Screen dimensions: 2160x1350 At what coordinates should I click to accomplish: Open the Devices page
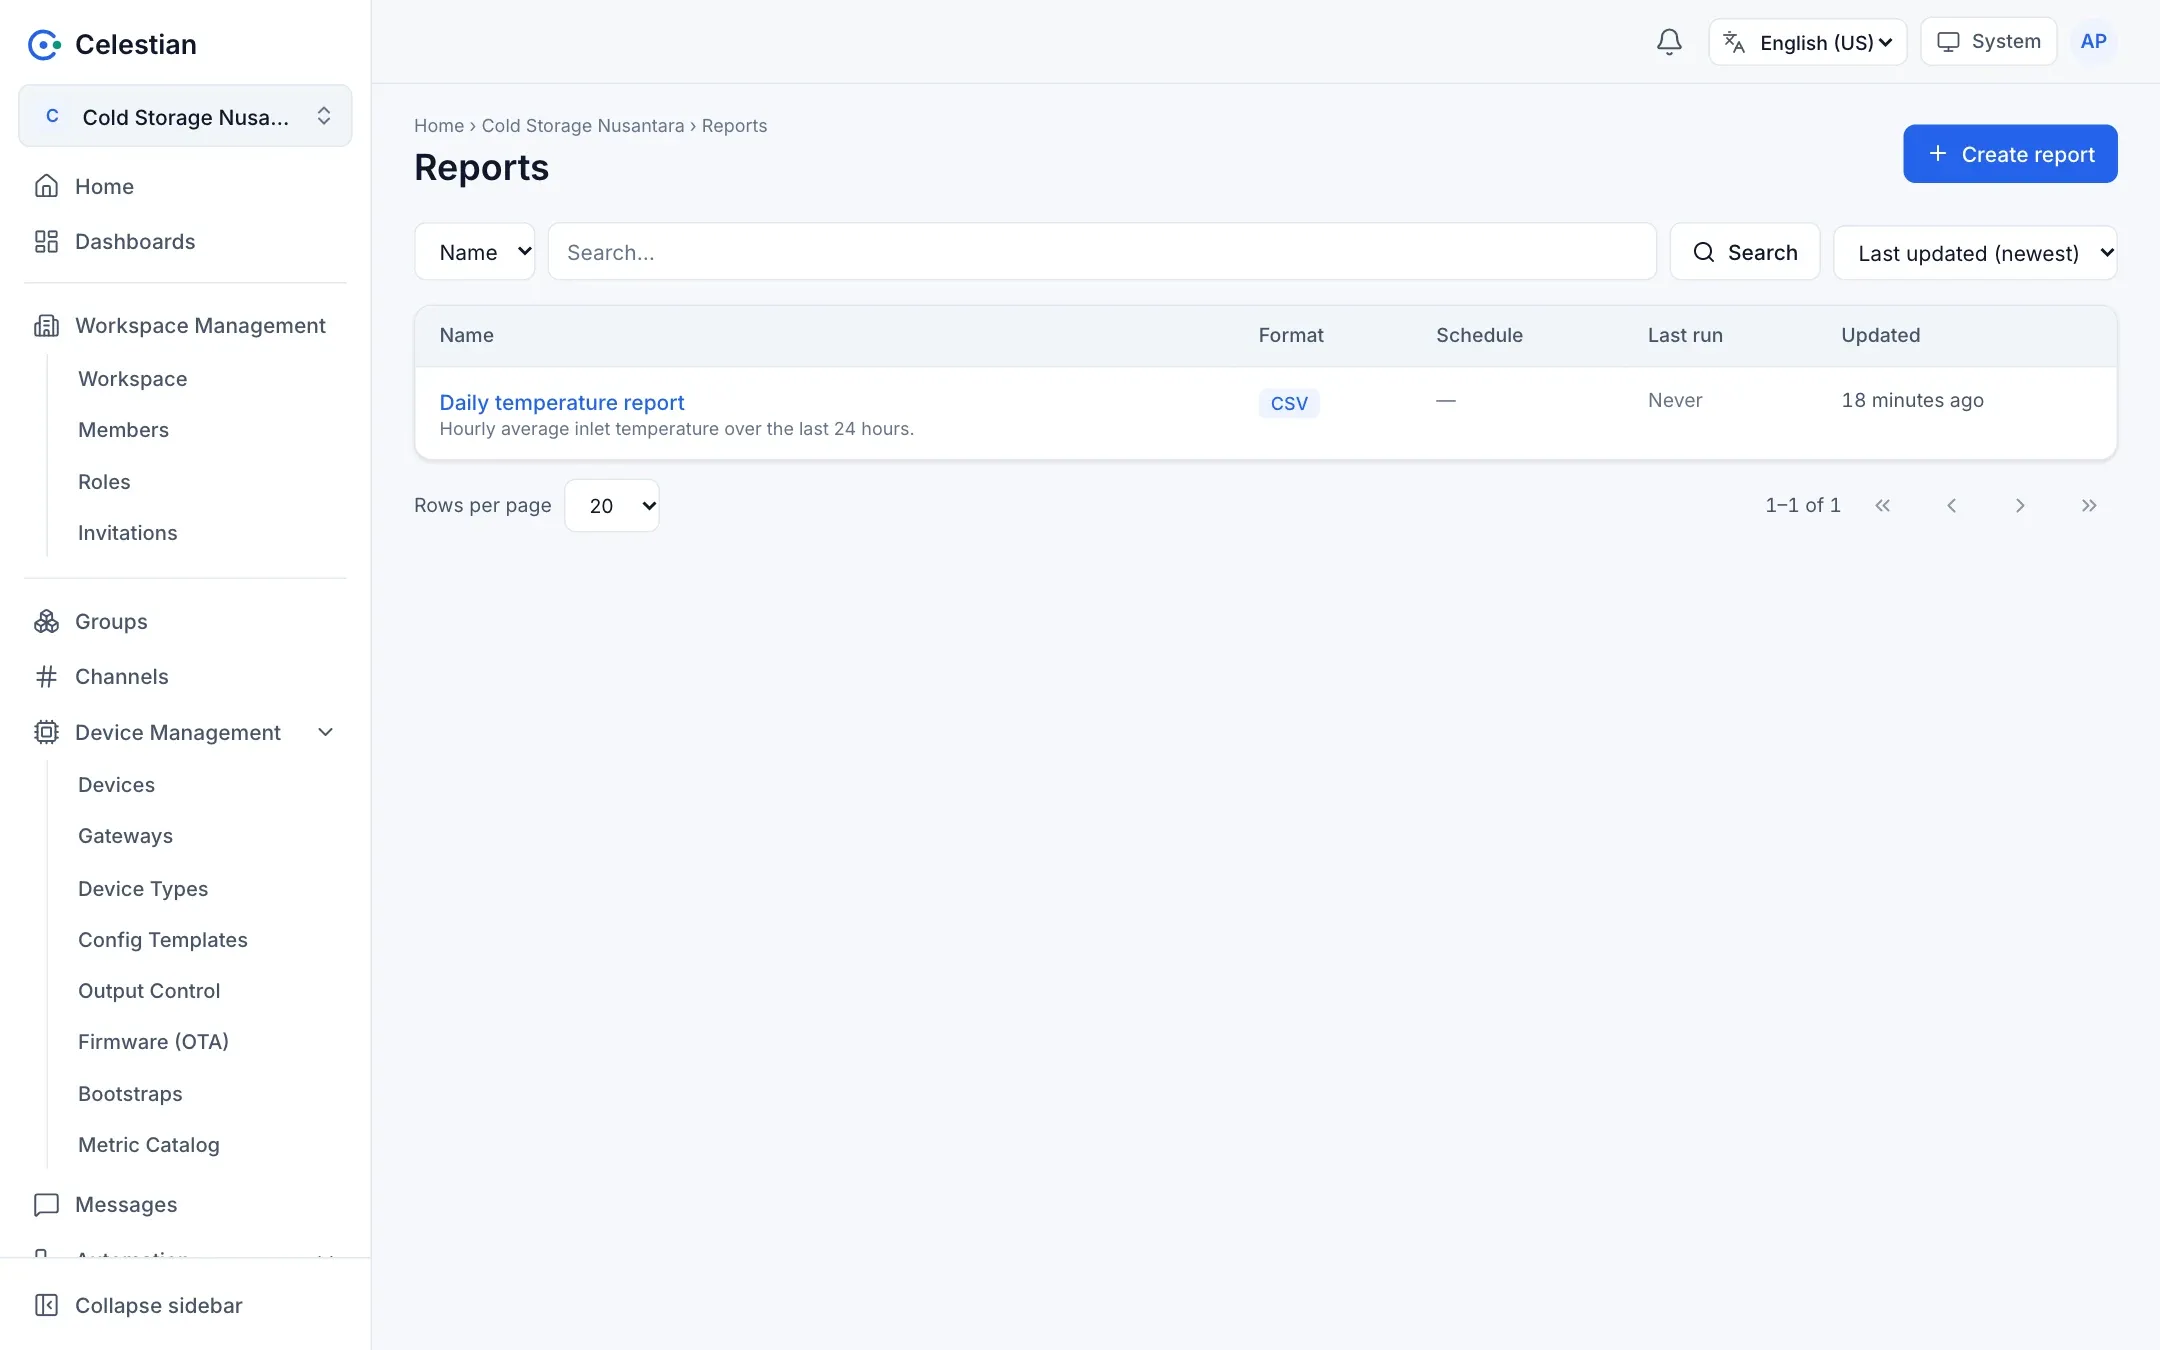(x=116, y=785)
